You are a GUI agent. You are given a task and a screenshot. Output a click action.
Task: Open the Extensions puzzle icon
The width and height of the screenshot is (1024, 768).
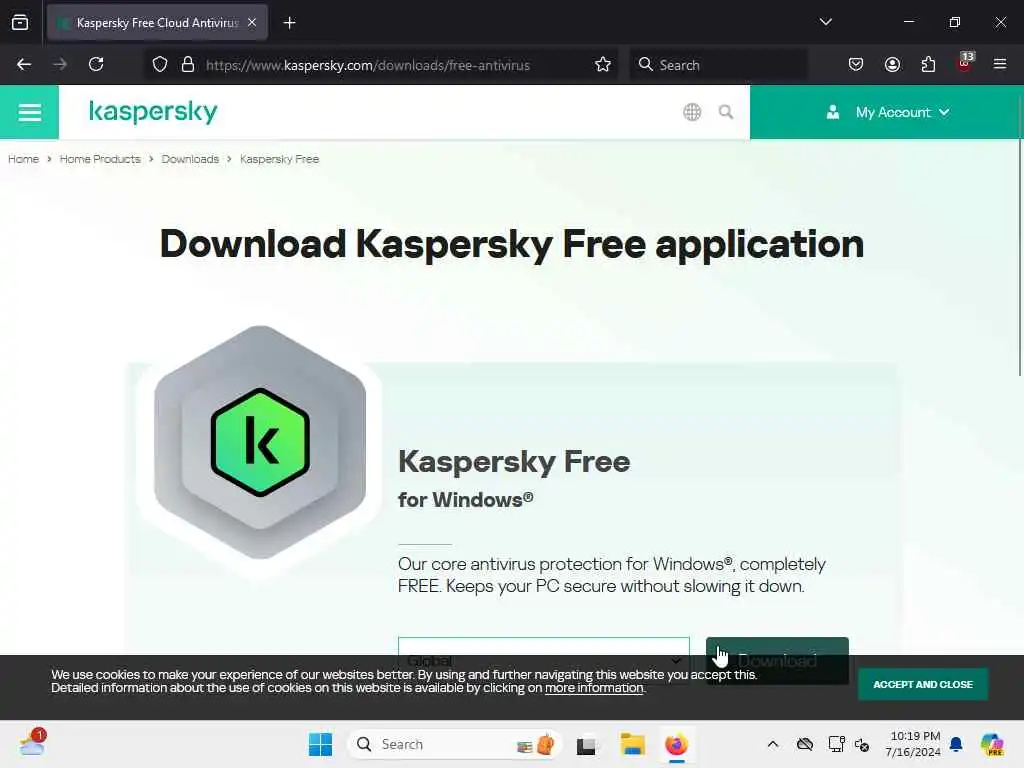point(928,64)
